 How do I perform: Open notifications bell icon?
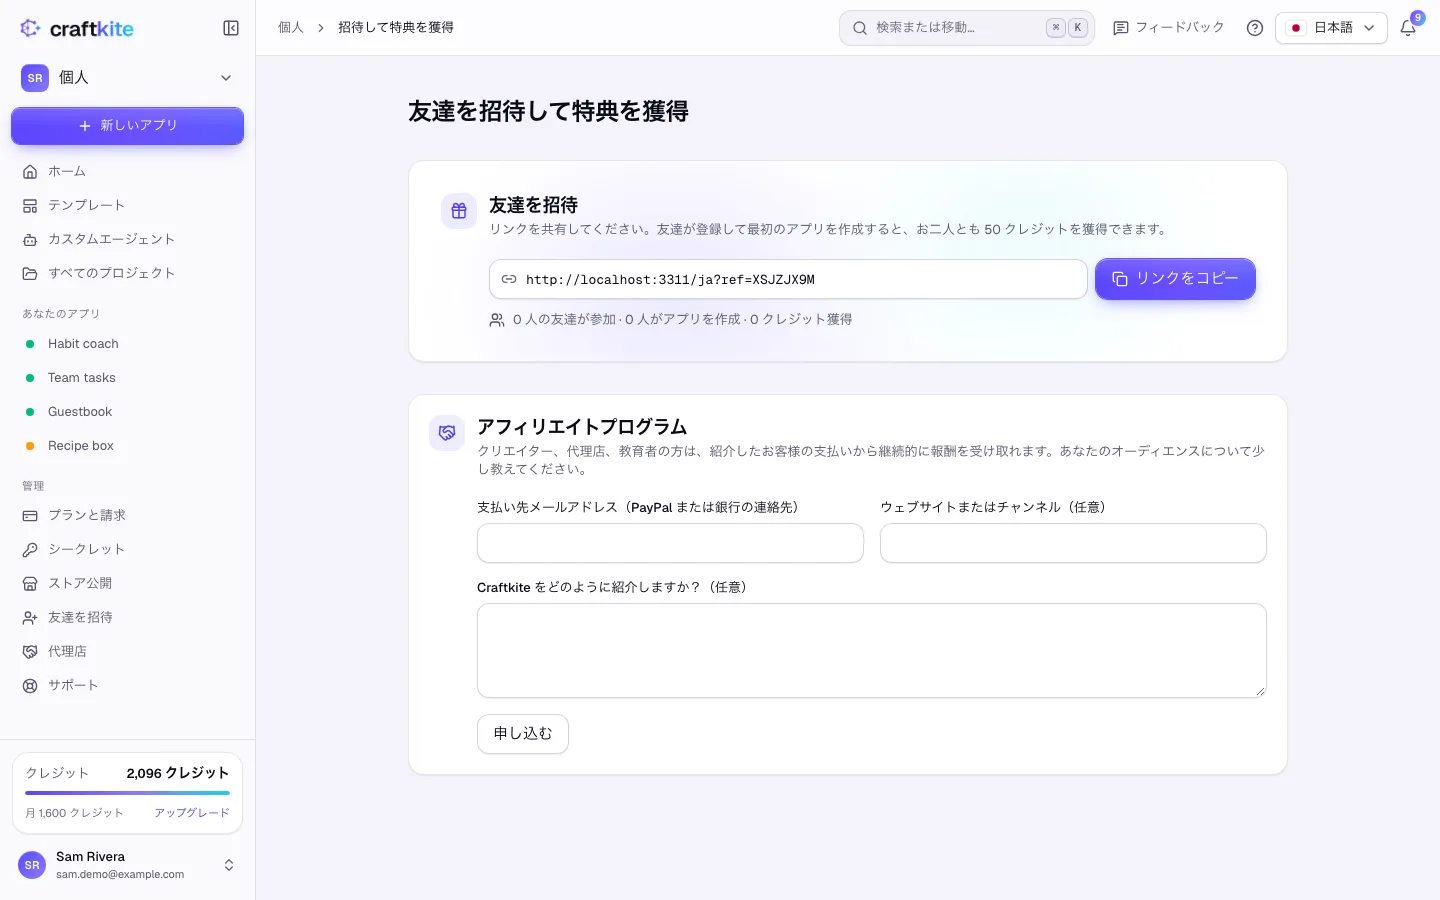1408,28
